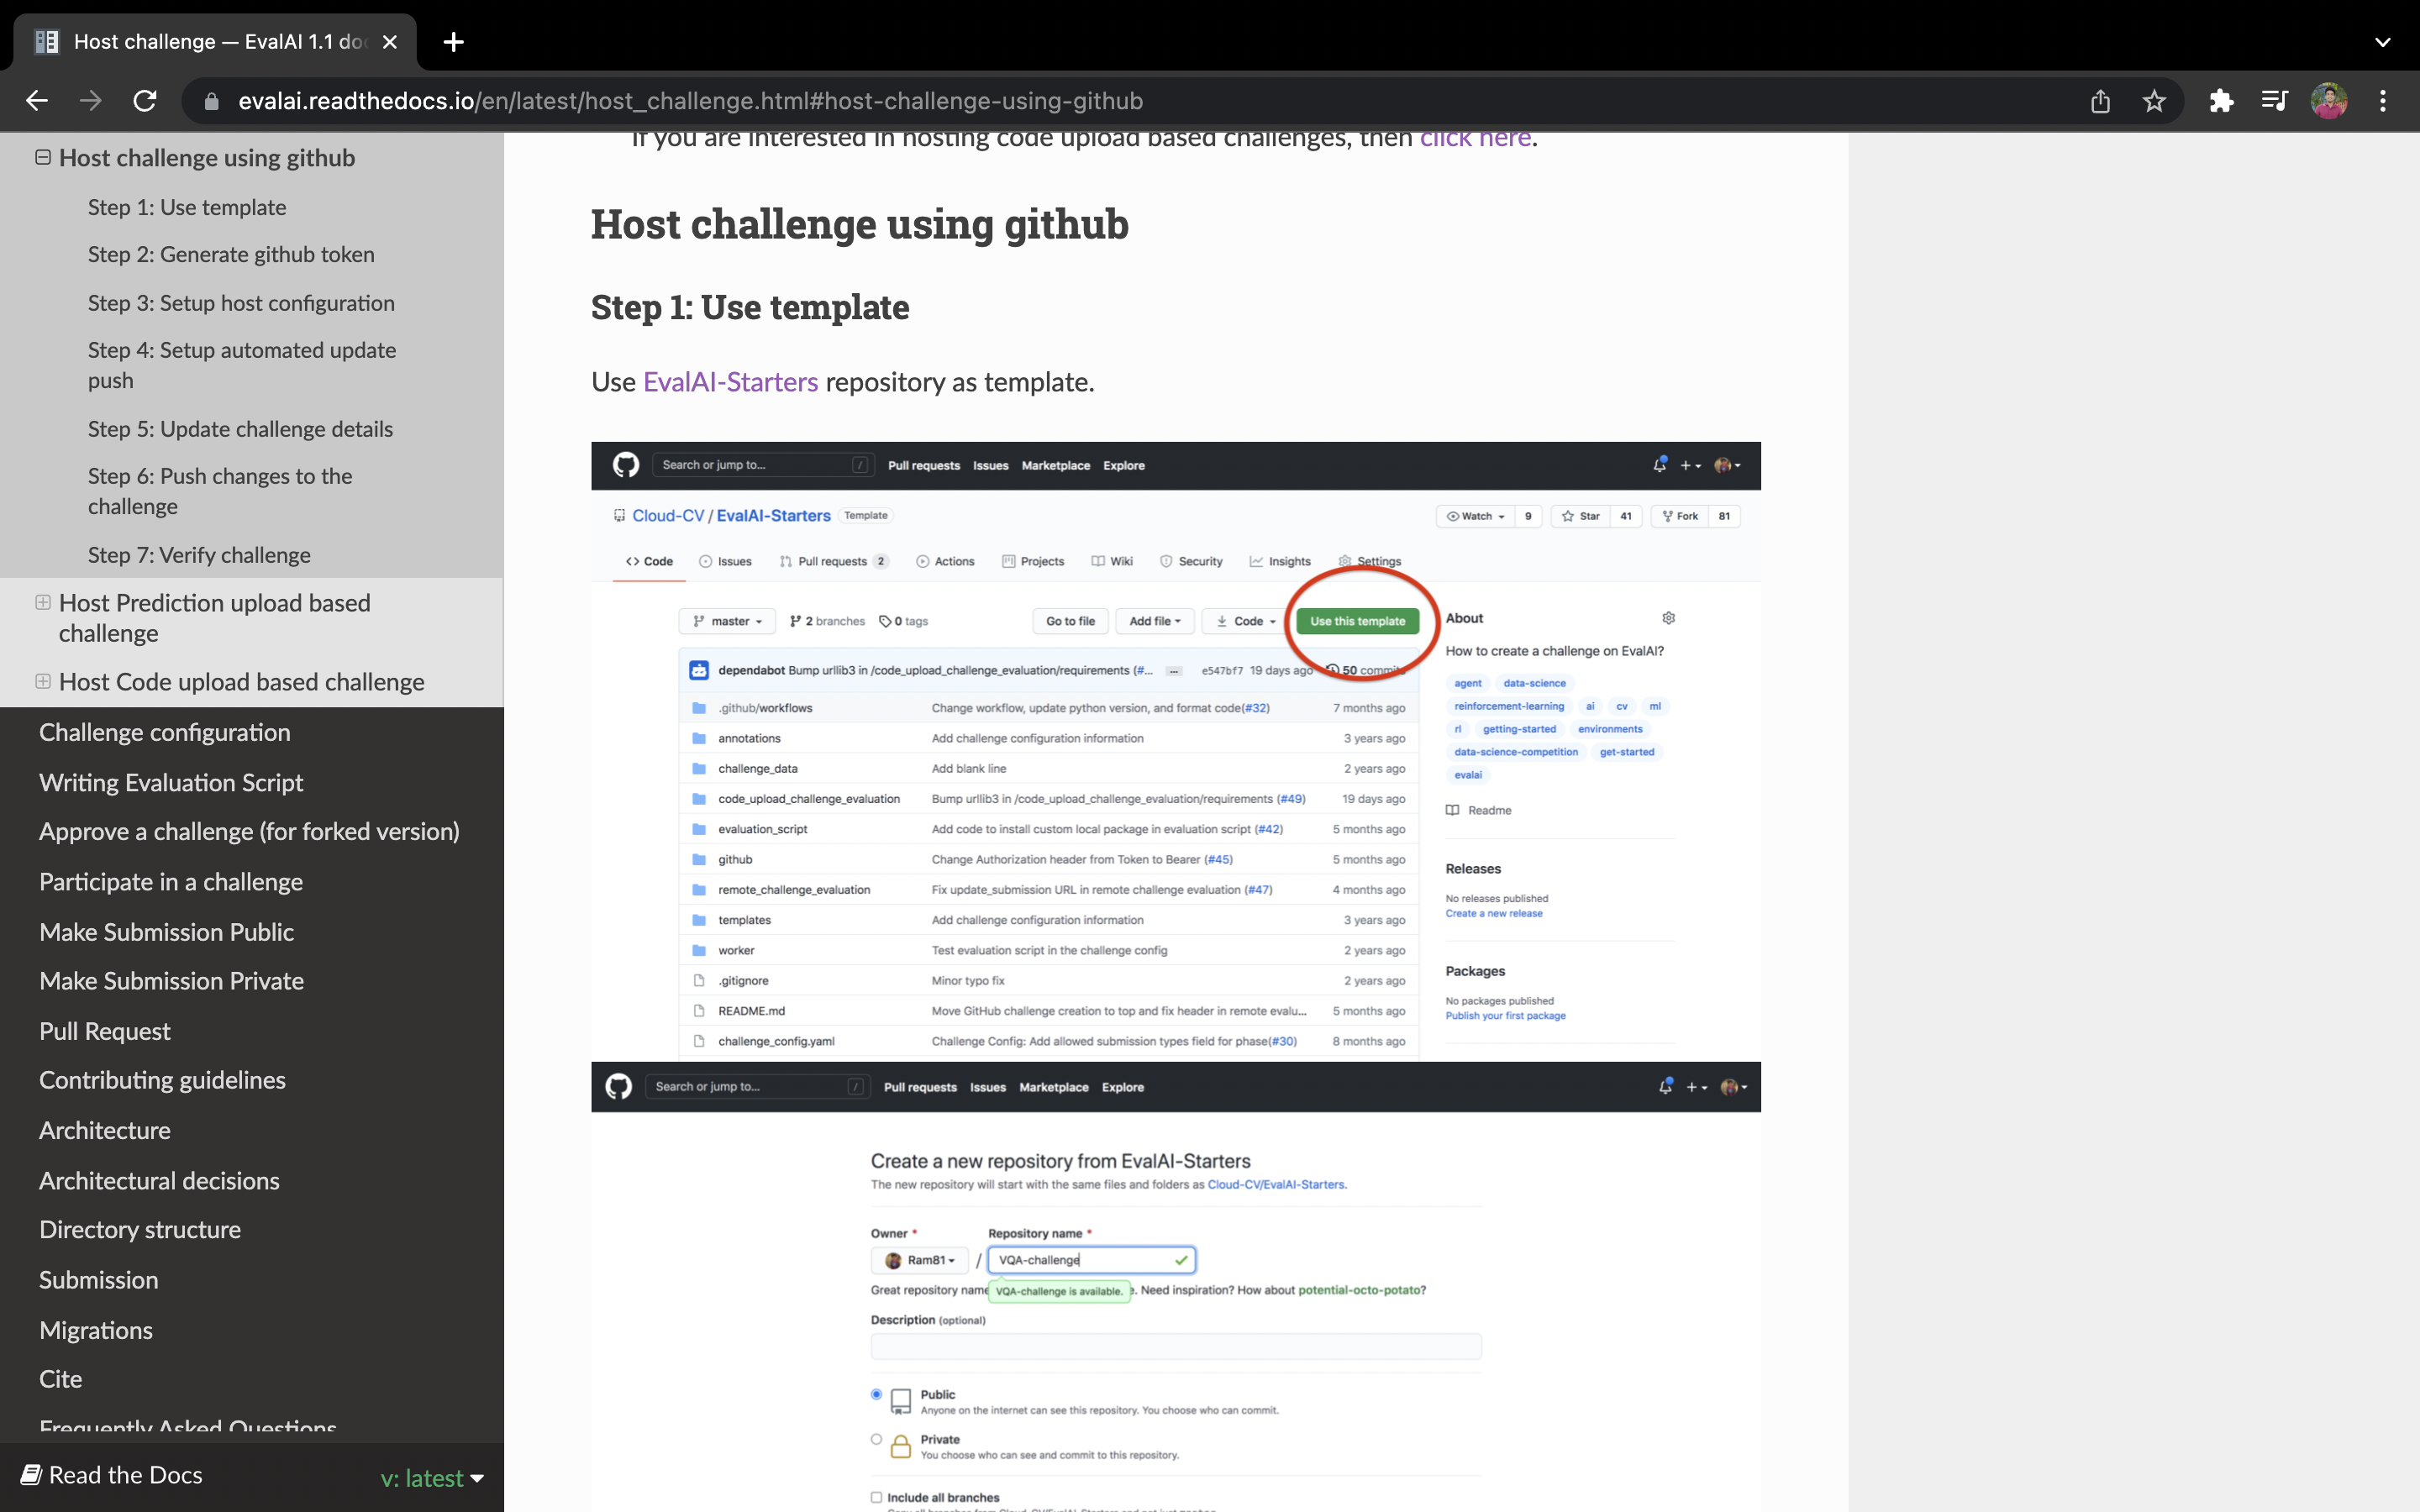Open the Chrome three-dot menu
The width and height of the screenshot is (2420, 1512).
point(2383,101)
